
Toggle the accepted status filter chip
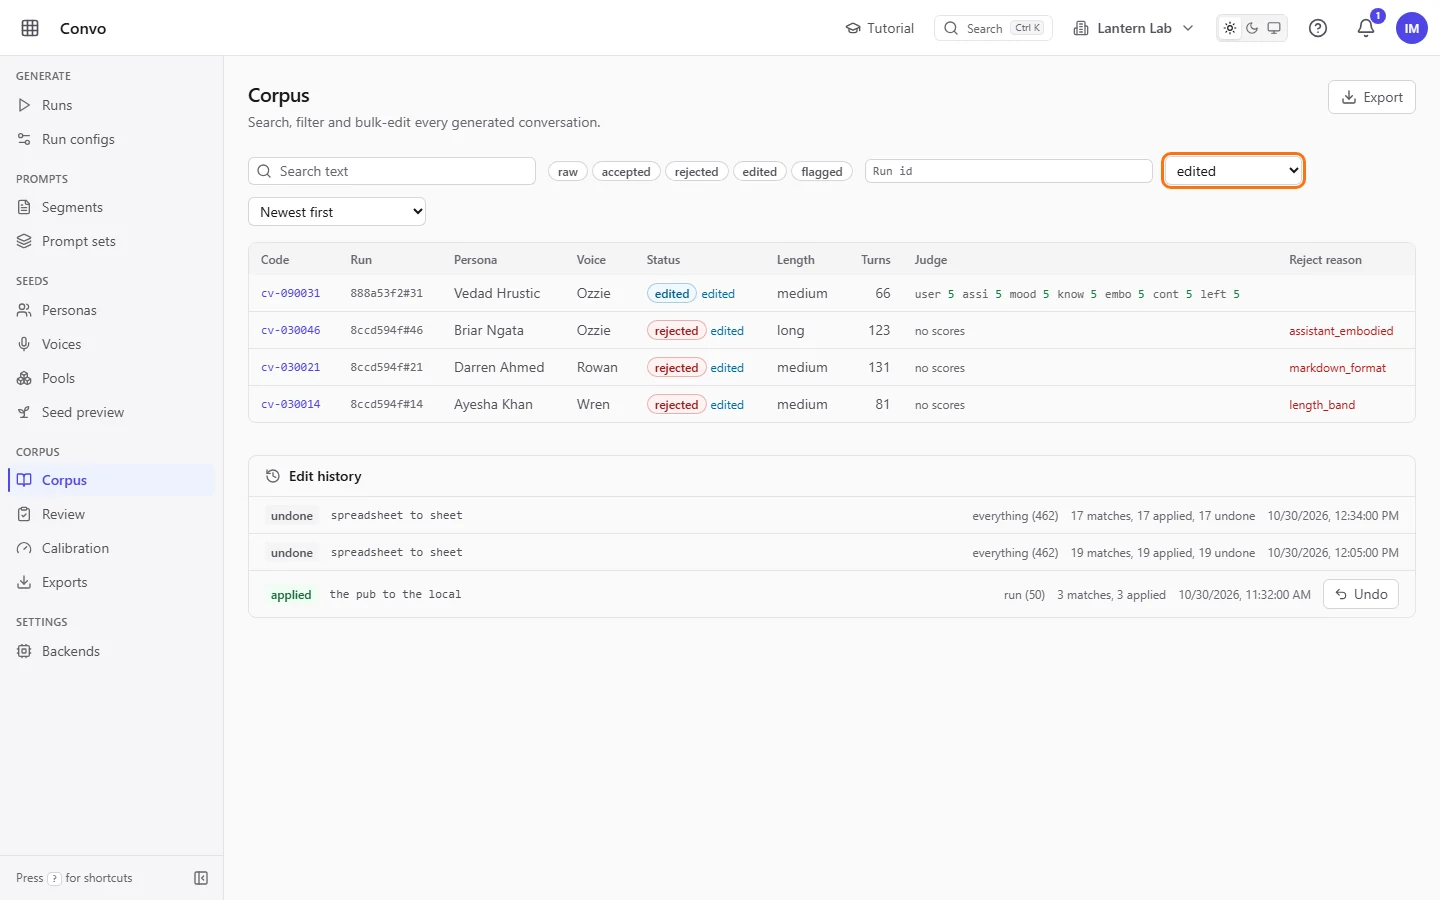point(626,172)
